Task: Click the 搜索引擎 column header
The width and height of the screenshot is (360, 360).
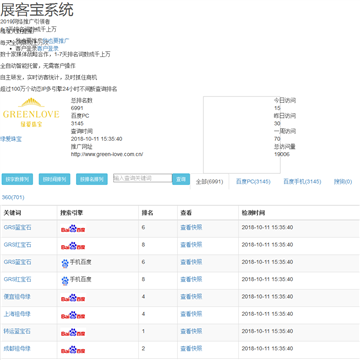Action: [x=72, y=213]
